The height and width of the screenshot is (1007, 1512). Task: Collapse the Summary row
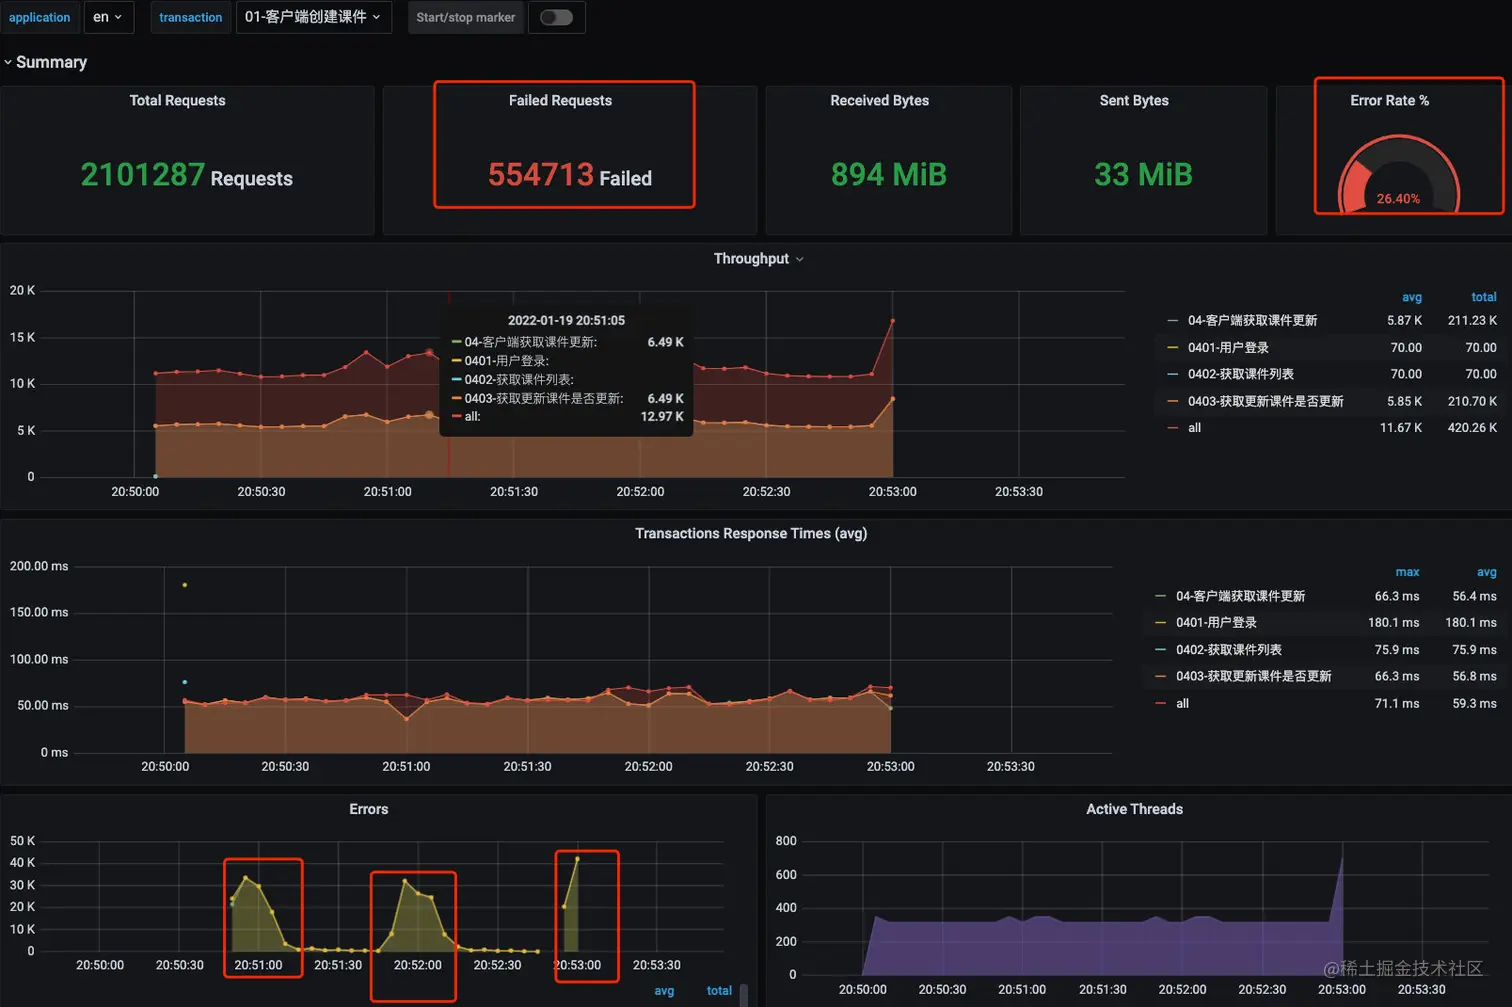point(45,62)
